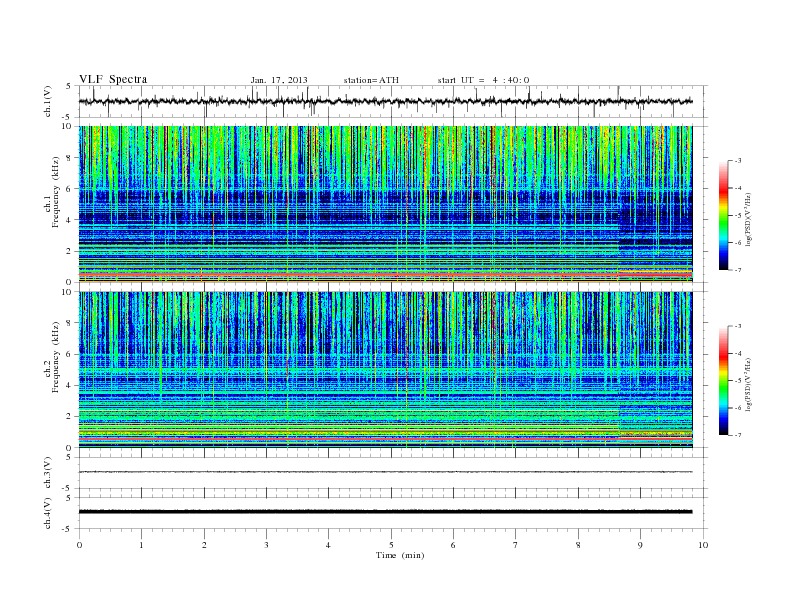Click time axis tick label "3"
Screen dimensions: 792x612
click(266, 545)
